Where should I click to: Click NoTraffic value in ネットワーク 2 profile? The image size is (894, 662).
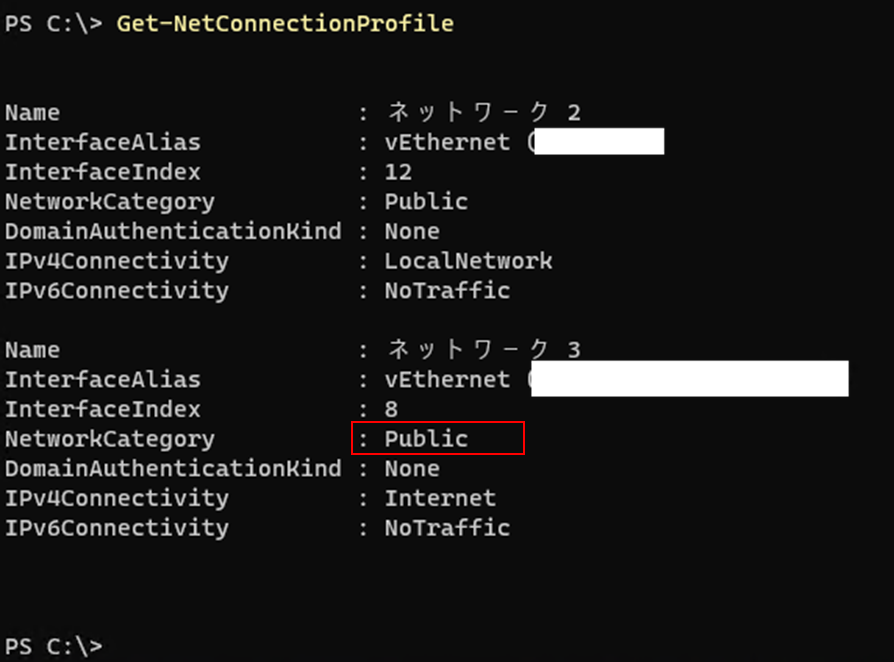pos(447,291)
